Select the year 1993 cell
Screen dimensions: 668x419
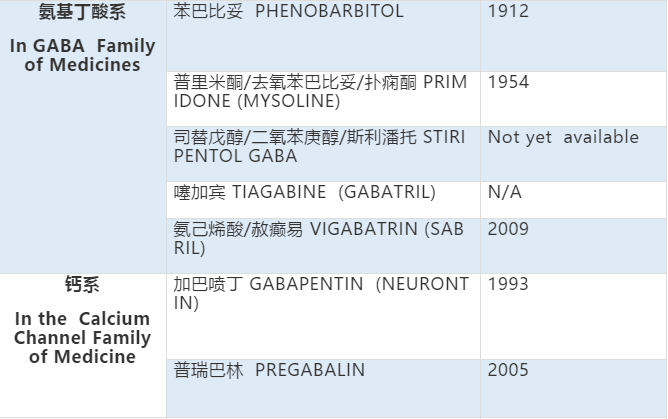pos(508,284)
